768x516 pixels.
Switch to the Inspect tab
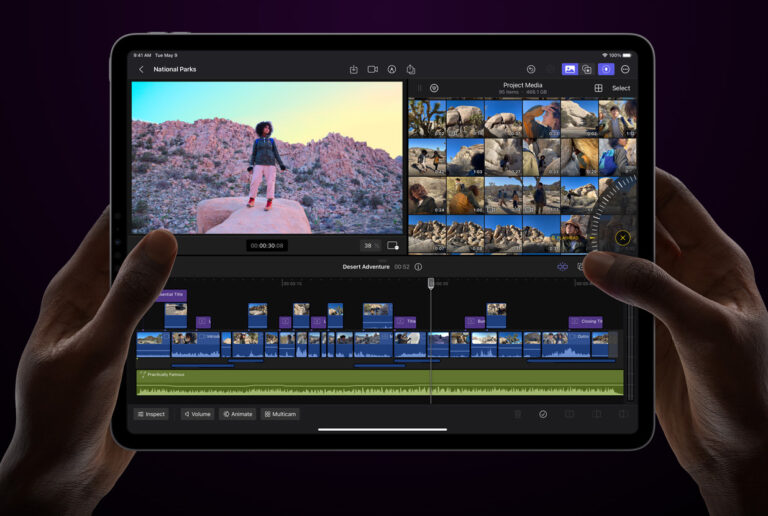[x=150, y=414]
